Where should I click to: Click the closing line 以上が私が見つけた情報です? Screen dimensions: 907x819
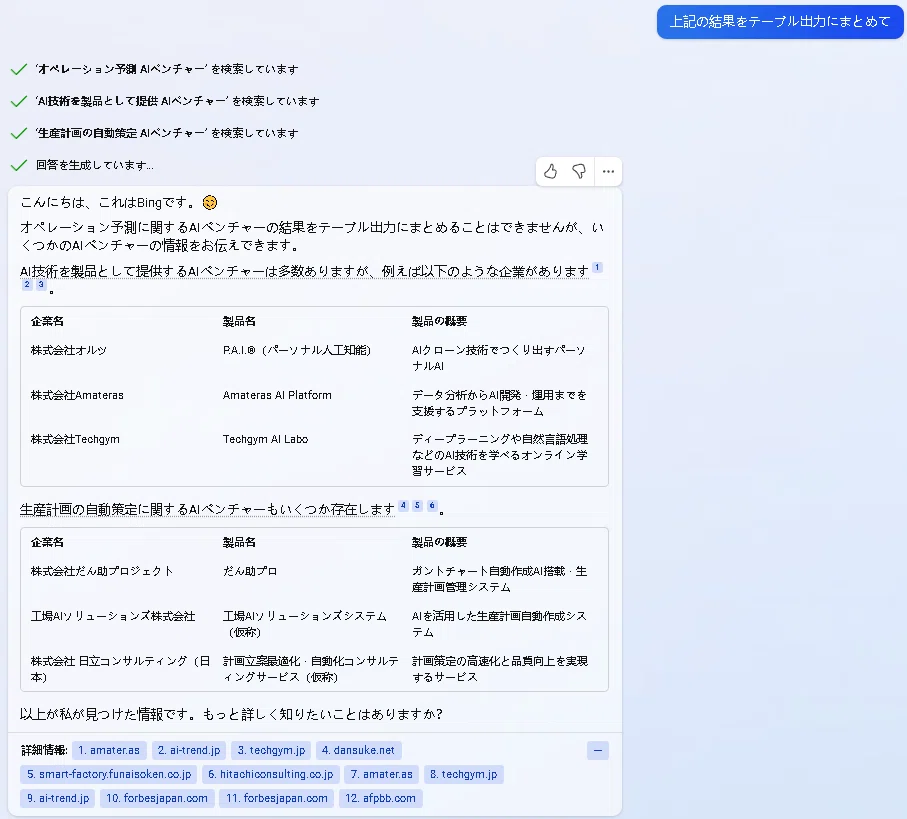pos(231,714)
